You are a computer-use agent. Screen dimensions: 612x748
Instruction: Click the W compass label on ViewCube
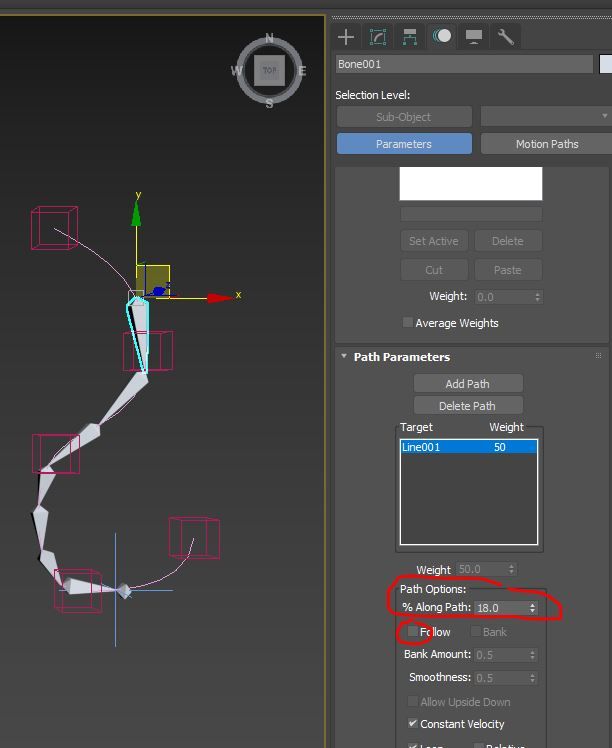tap(237, 71)
